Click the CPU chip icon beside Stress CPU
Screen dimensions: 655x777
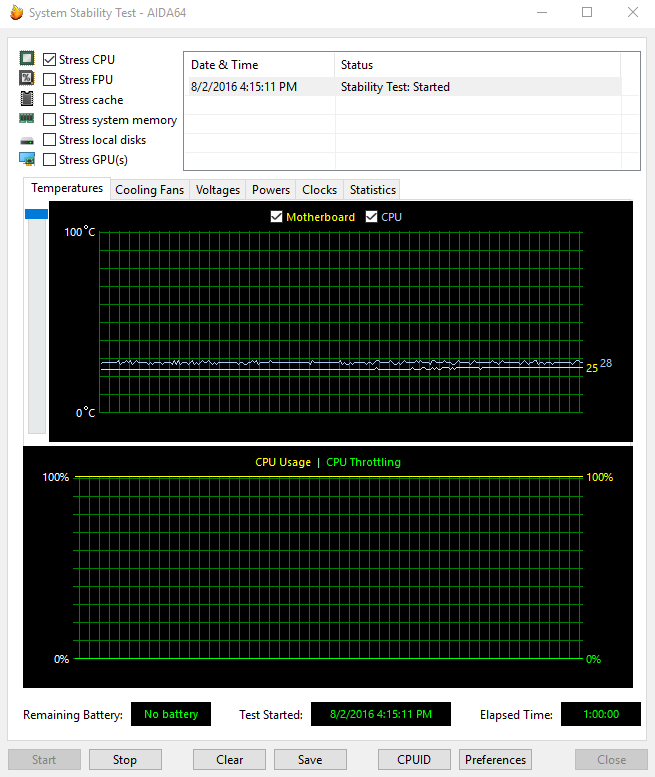tap(27, 59)
